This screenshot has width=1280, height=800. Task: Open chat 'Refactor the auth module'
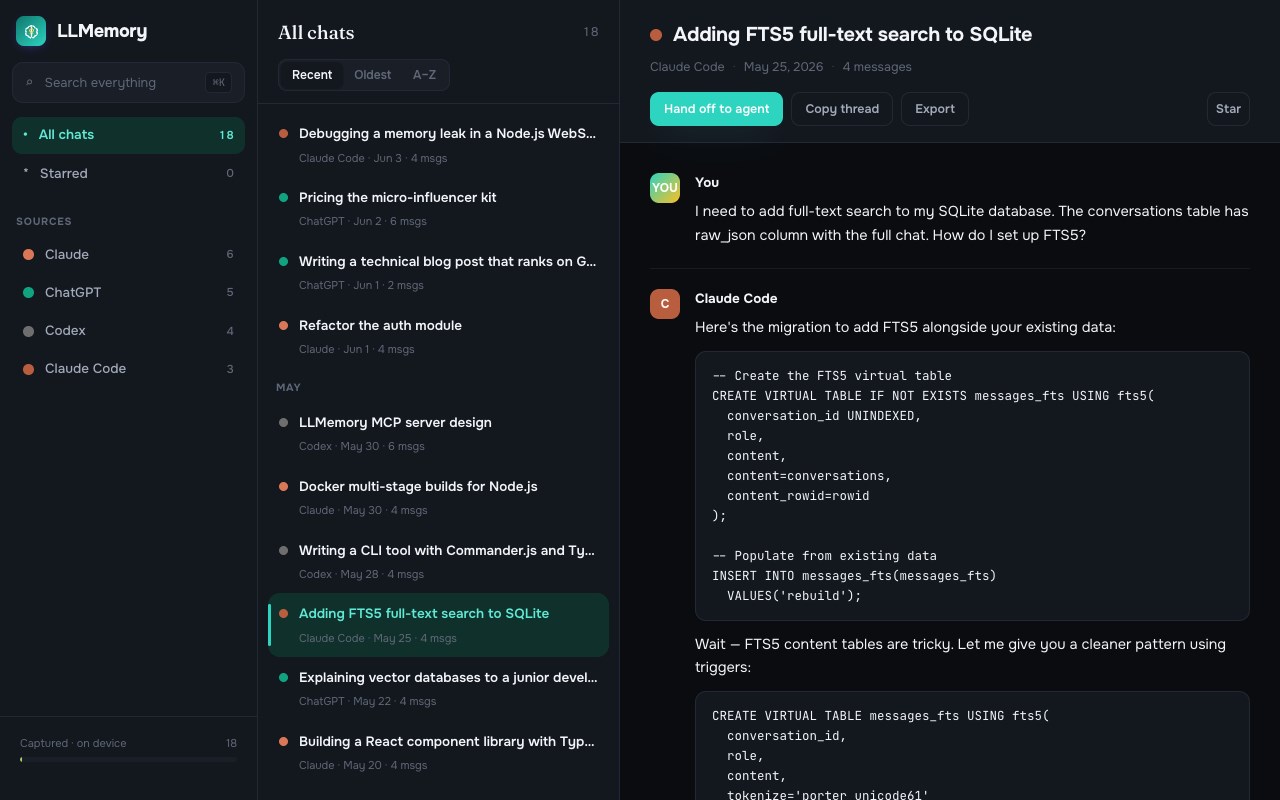(438, 337)
